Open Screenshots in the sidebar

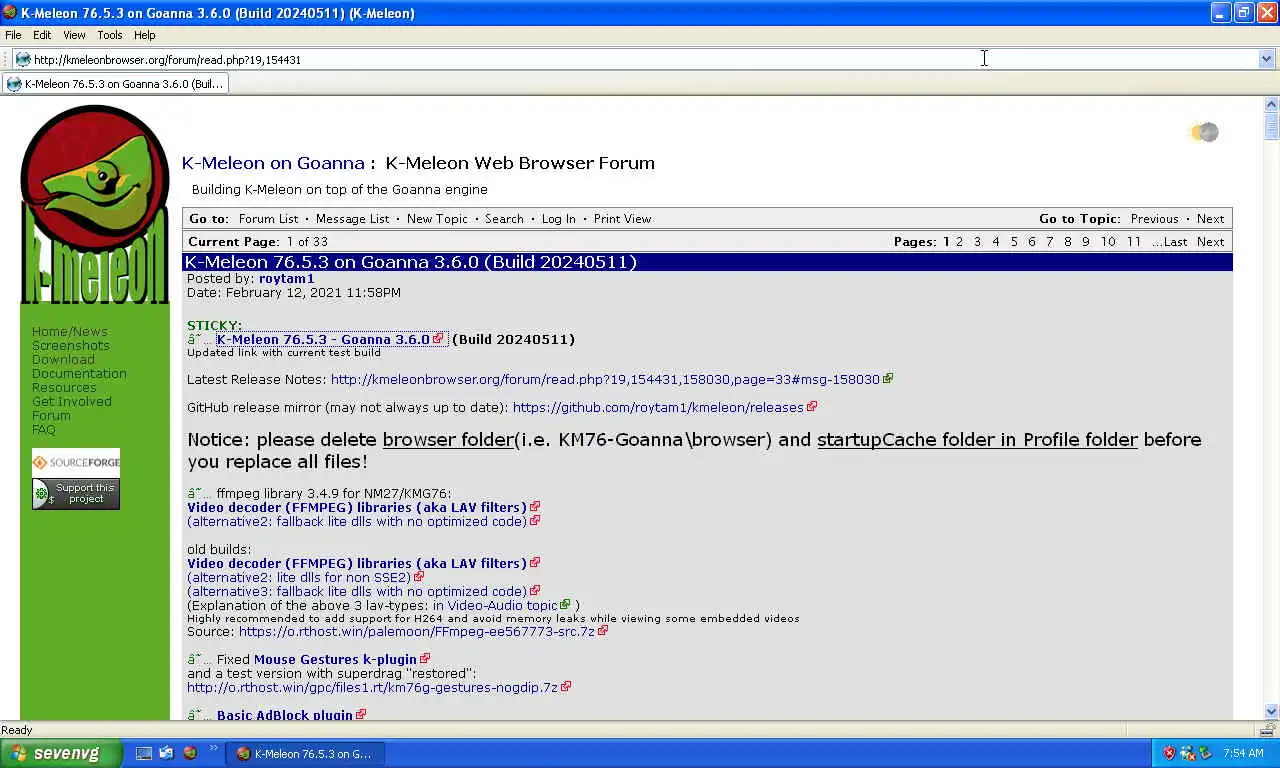pos(70,346)
